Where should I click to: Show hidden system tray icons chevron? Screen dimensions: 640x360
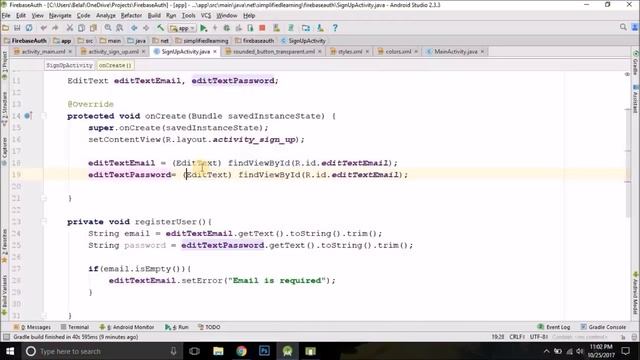pos(547,351)
